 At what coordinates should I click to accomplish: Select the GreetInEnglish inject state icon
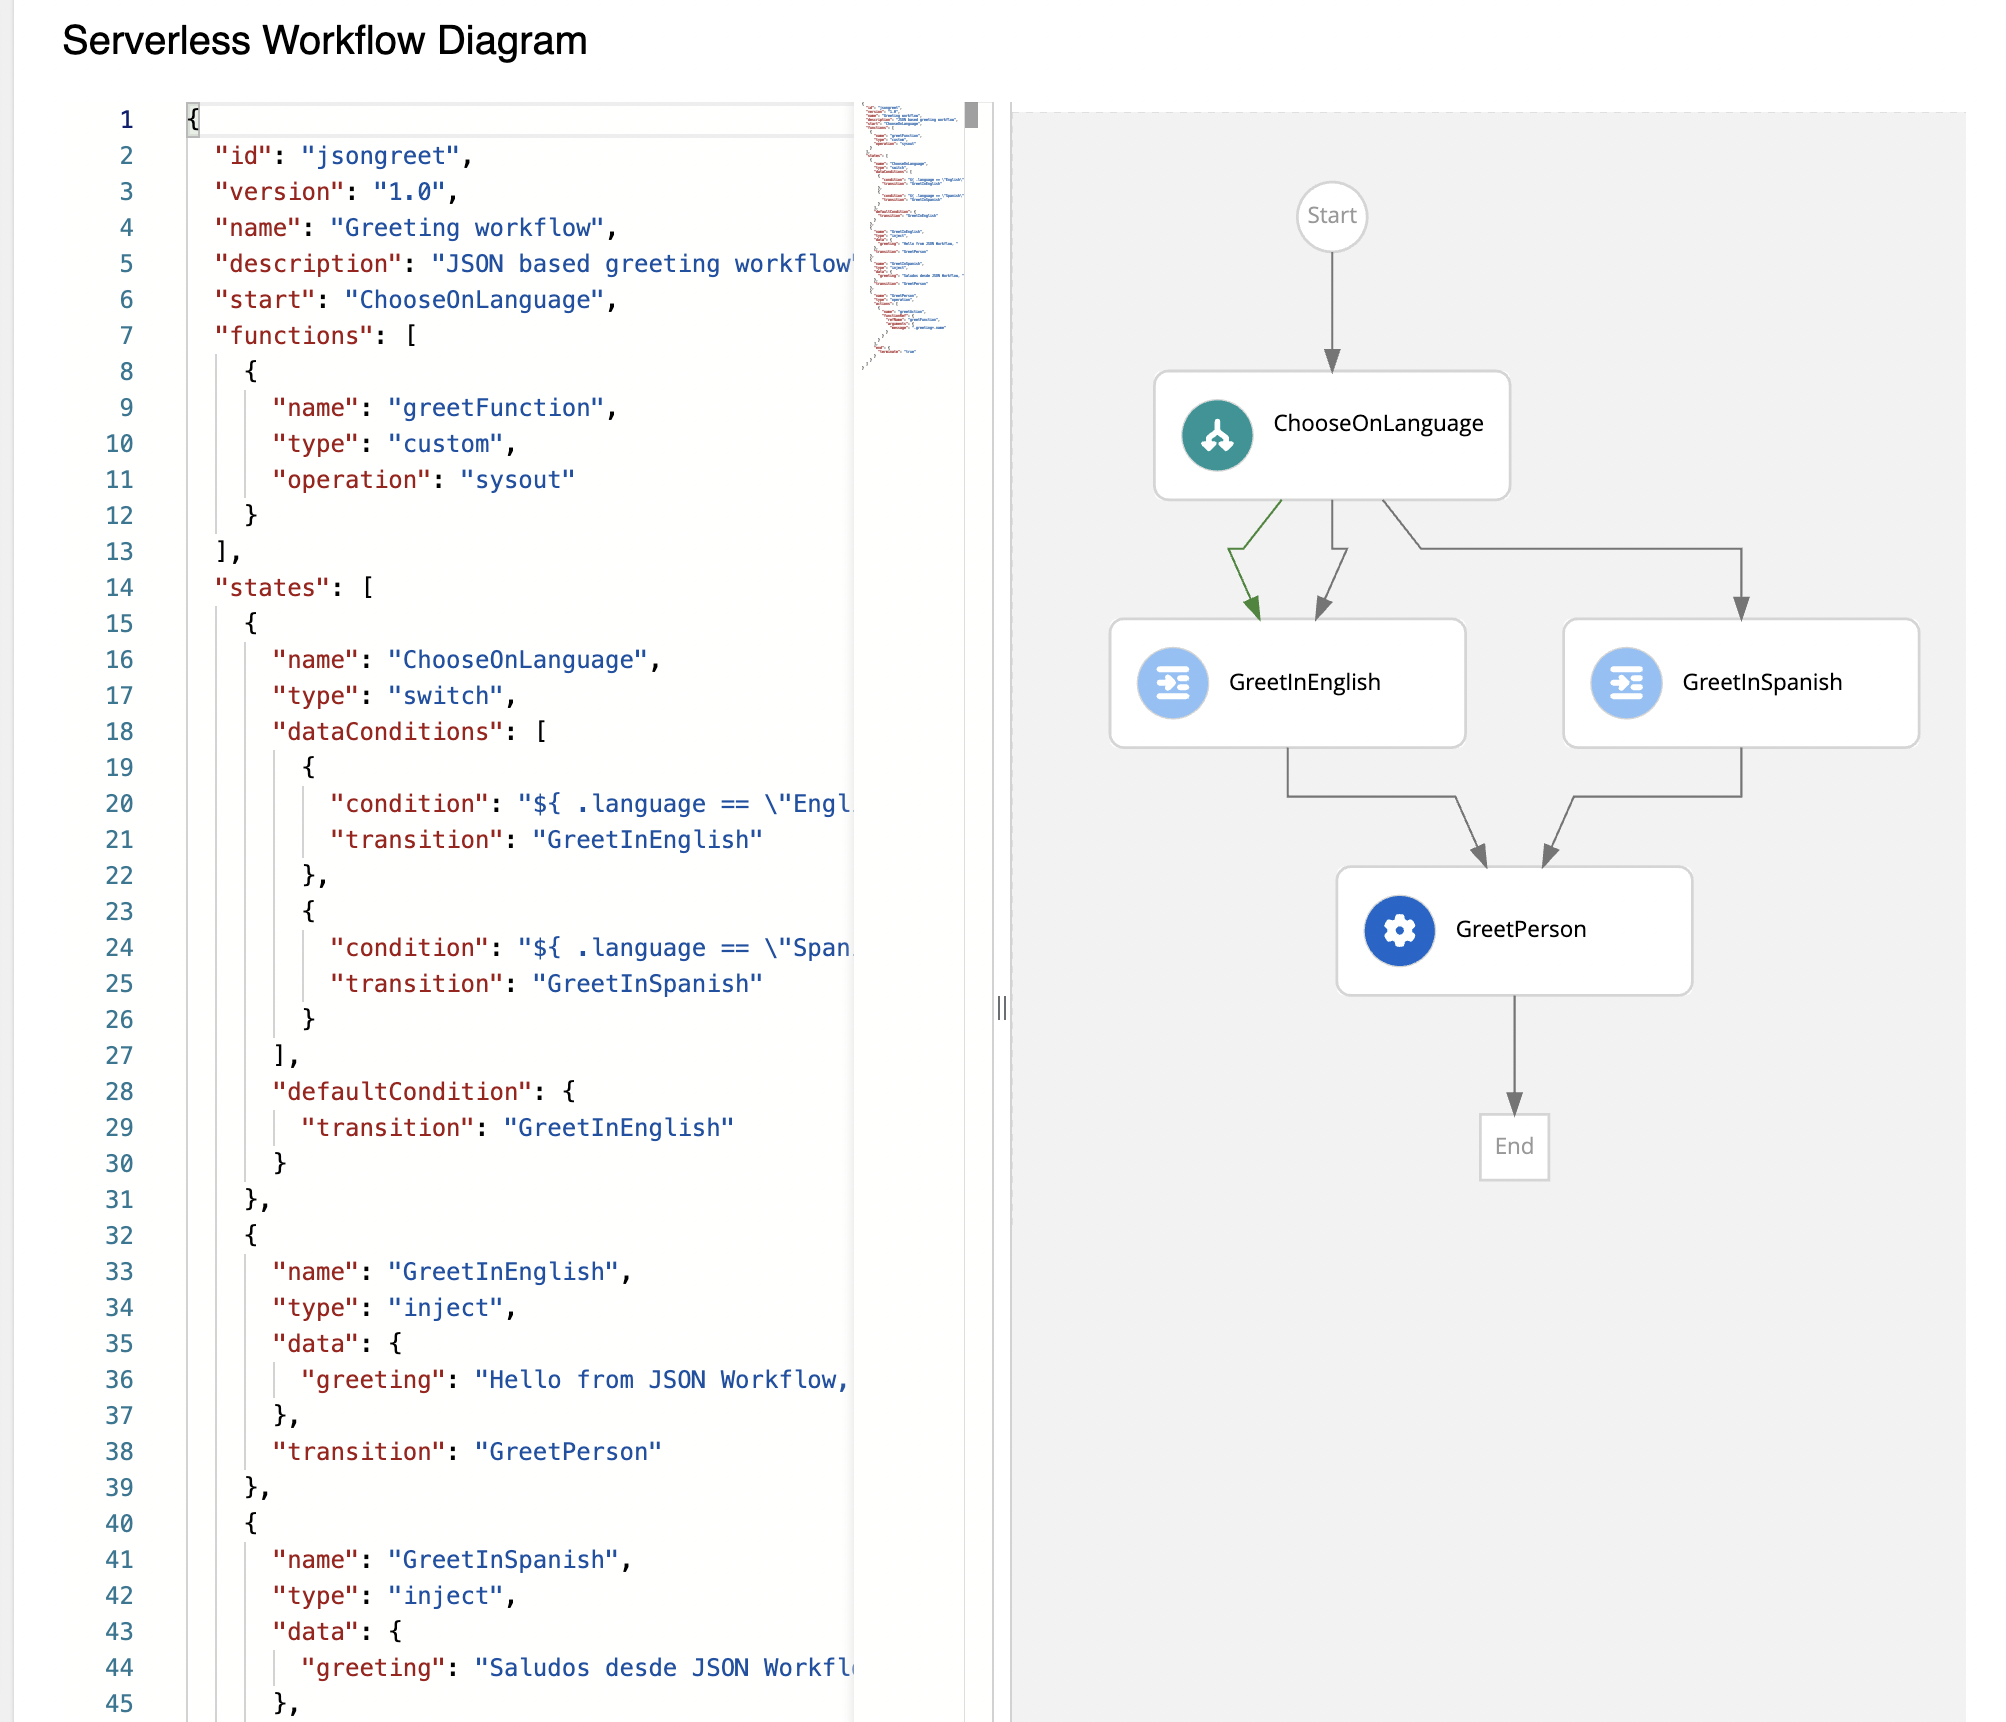(1171, 681)
